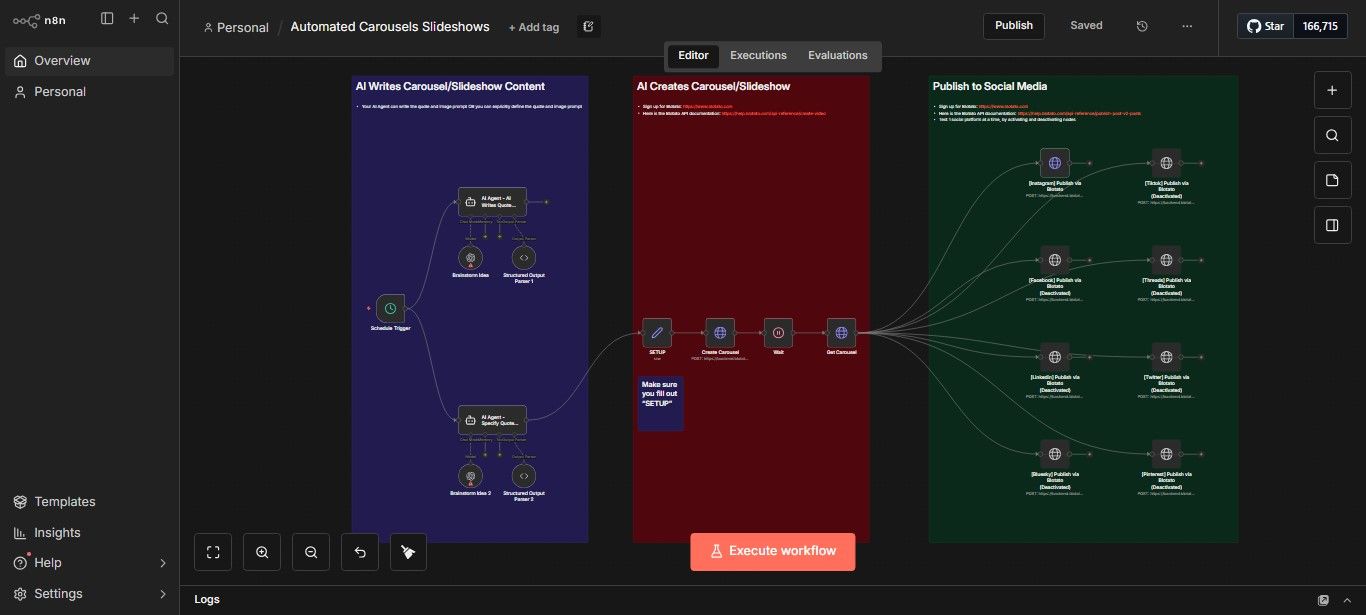Image resolution: width=1366 pixels, height=615 pixels.
Task: Open Templates in the sidebar
Action: (x=90, y=502)
